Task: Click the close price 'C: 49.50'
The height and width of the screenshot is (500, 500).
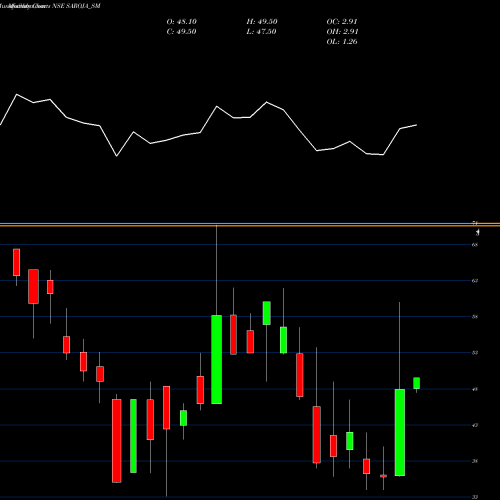Action: (181, 32)
